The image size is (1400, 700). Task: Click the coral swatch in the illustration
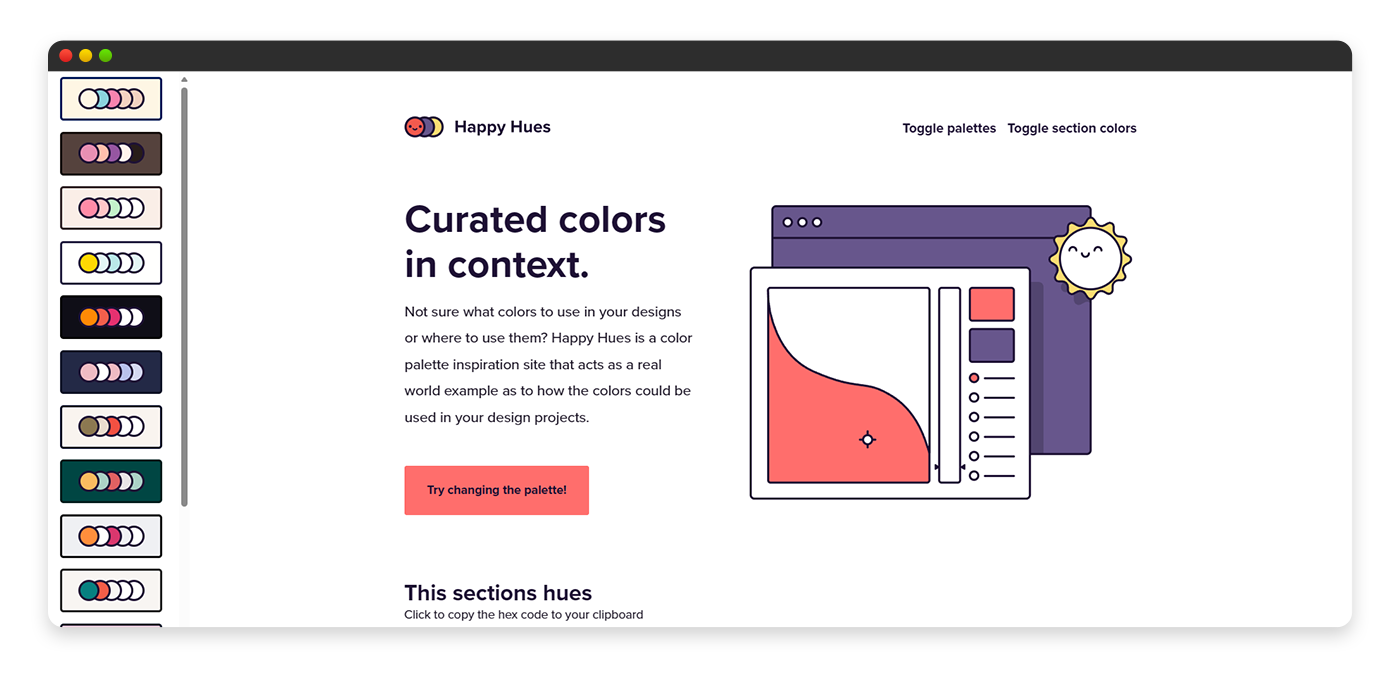(x=992, y=304)
